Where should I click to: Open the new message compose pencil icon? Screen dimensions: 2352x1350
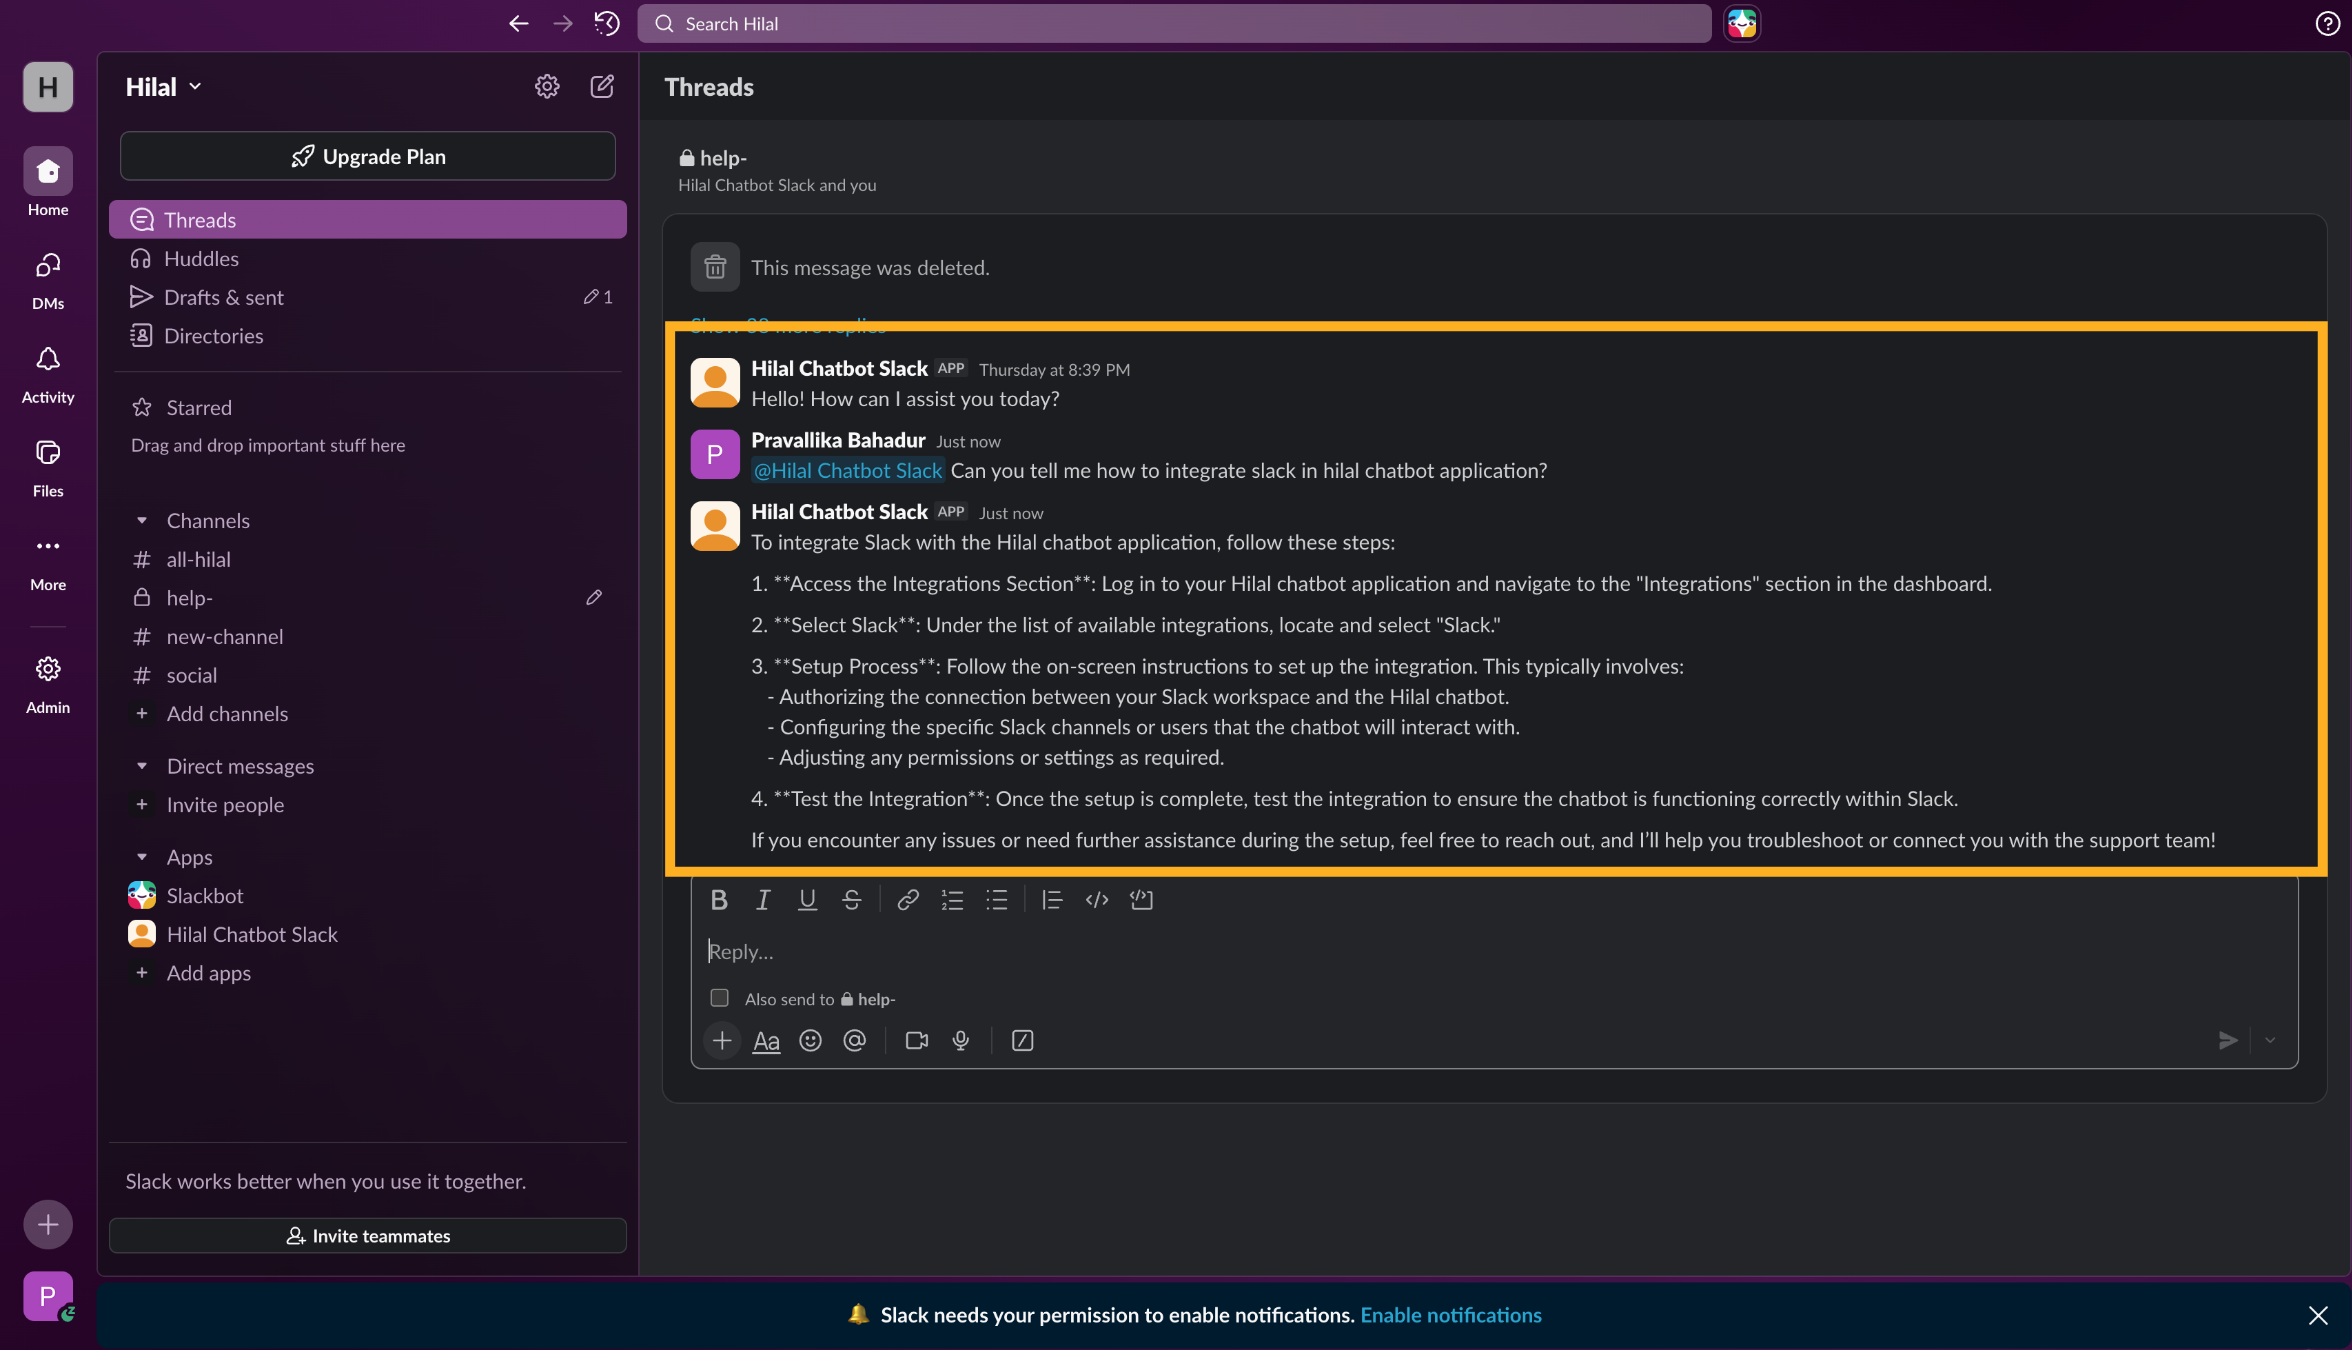[x=602, y=87]
